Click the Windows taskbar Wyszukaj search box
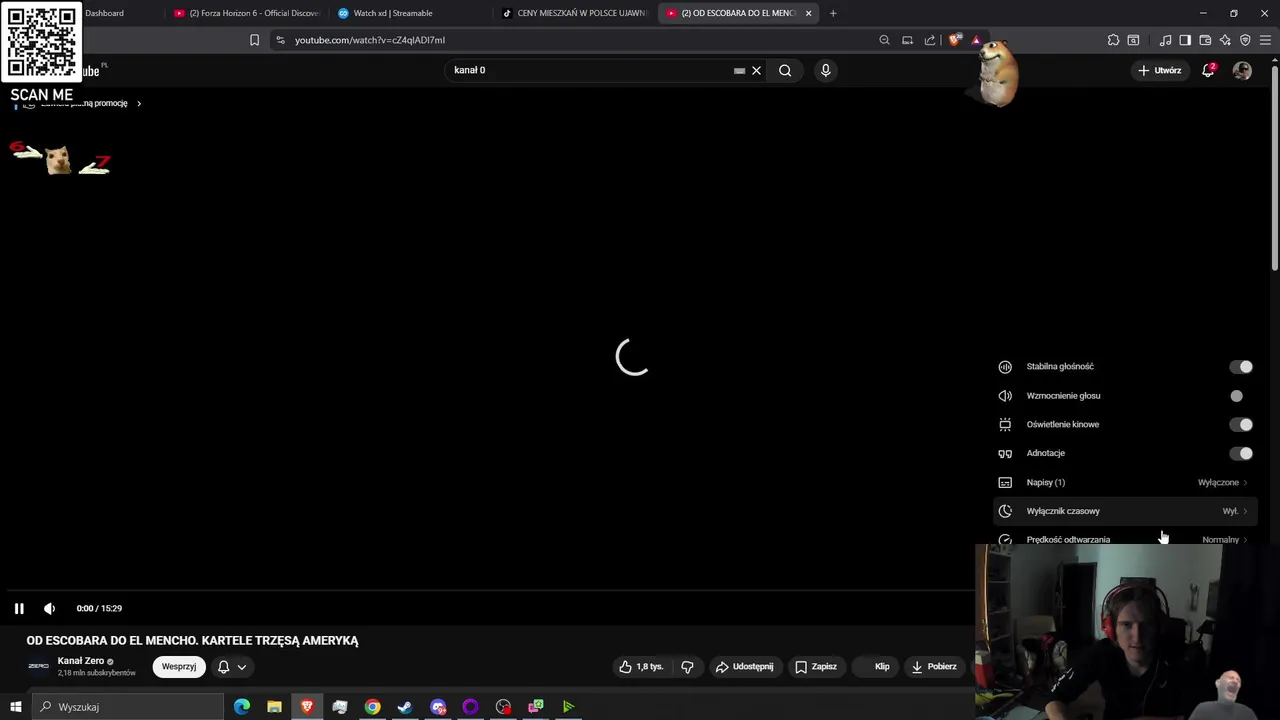Viewport: 1280px width, 720px height. [x=128, y=707]
